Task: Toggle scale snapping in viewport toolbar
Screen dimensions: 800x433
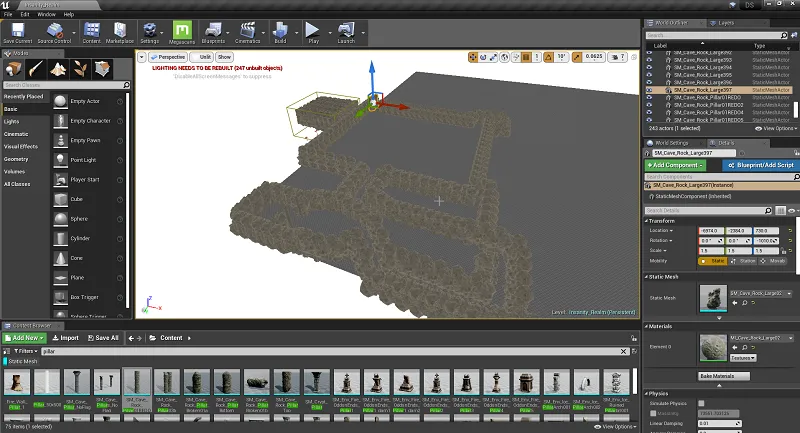Action: click(577, 57)
